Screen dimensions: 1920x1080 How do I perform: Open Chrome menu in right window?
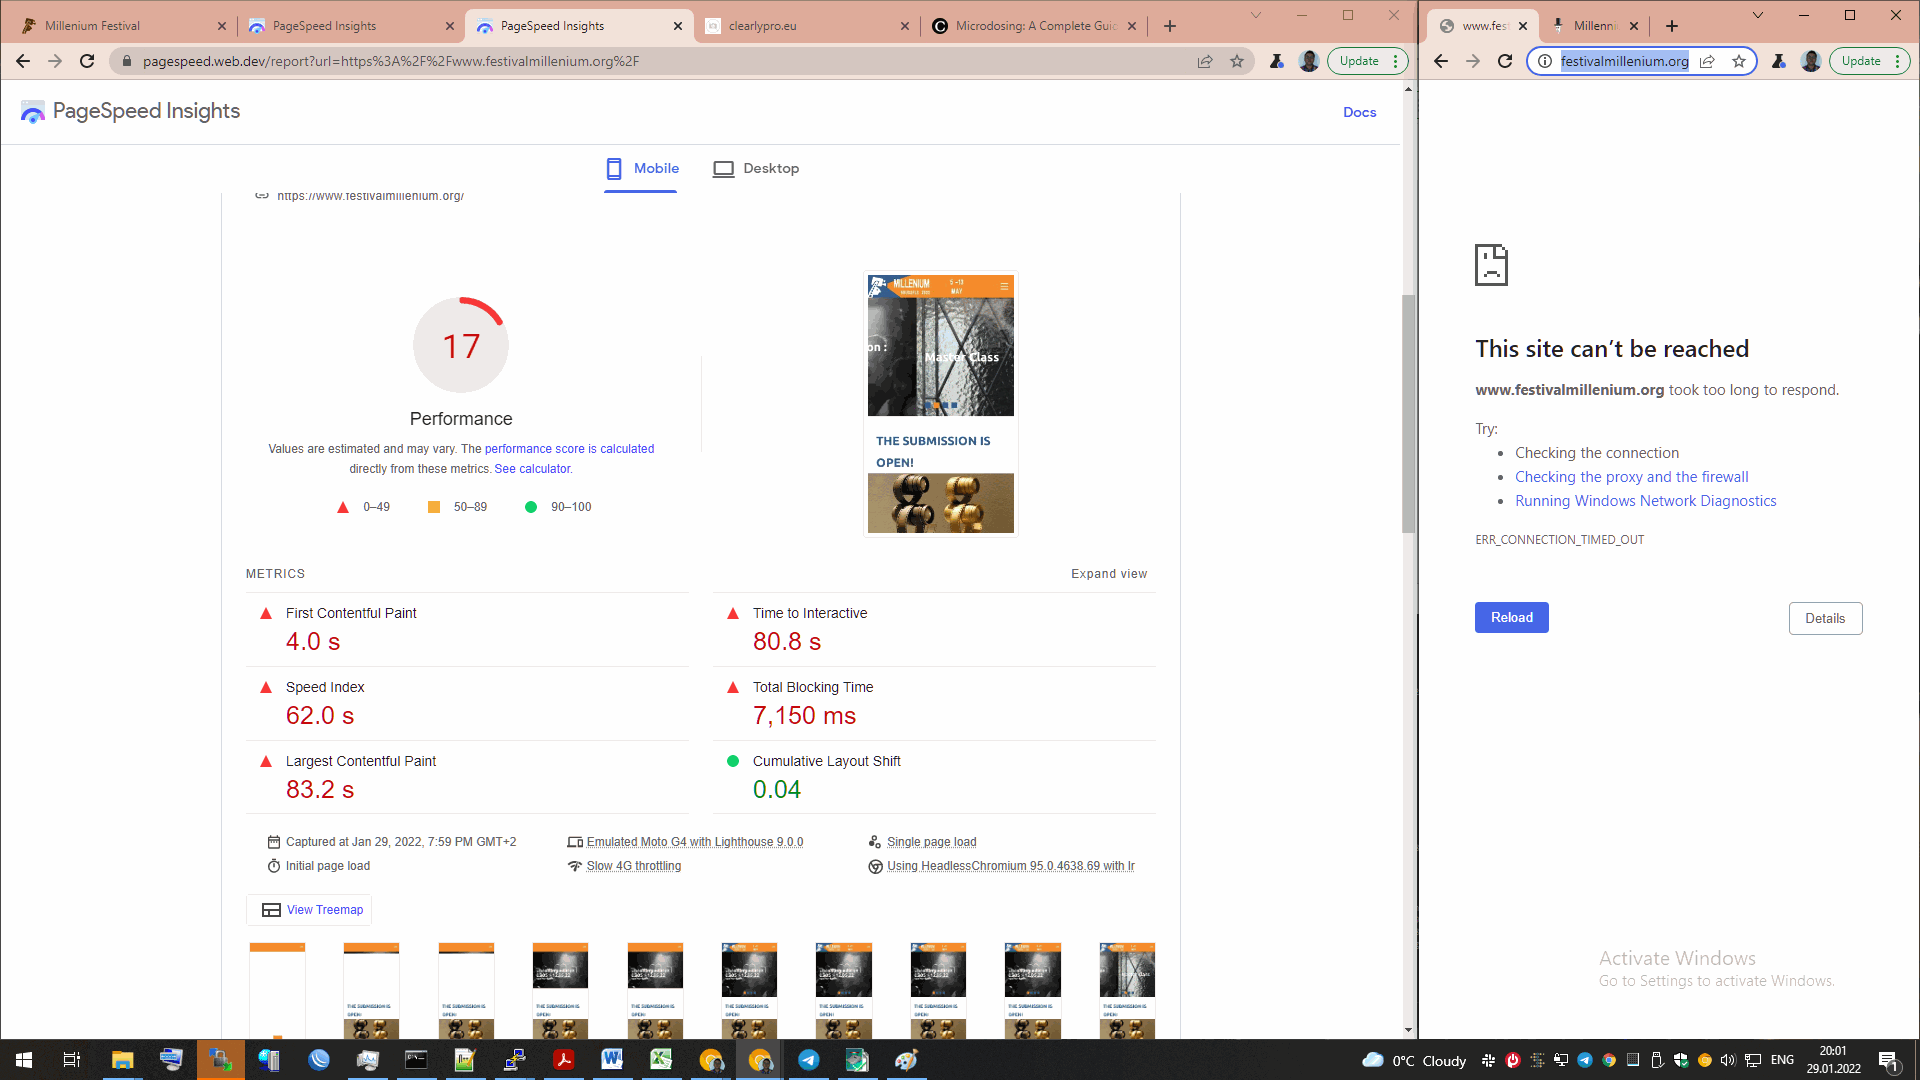pyautogui.click(x=1897, y=61)
